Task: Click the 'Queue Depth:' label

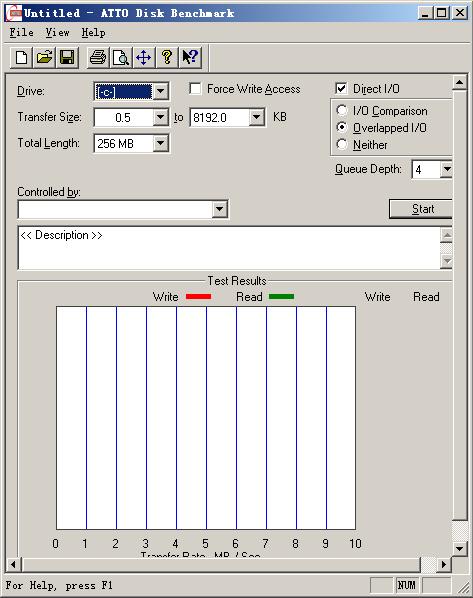Action: tap(368, 169)
